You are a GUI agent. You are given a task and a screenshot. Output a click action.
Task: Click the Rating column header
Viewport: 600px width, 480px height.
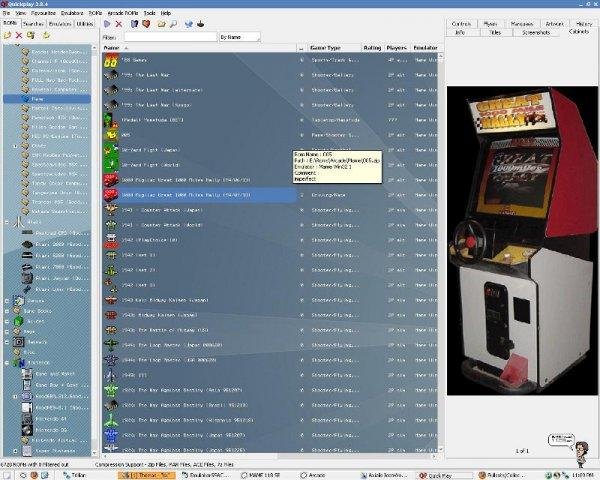tap(372, 48)
